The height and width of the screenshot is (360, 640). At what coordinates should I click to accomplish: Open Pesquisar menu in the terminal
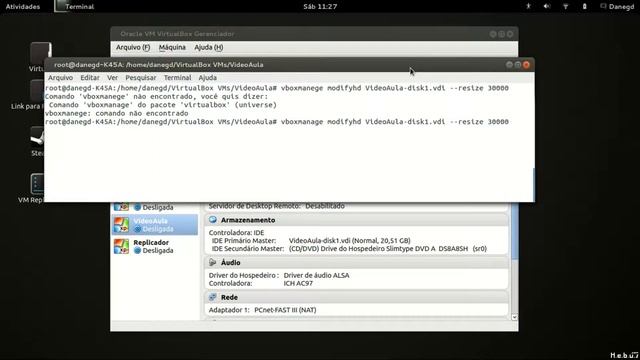pyautogui.click(x=140, y=78)
